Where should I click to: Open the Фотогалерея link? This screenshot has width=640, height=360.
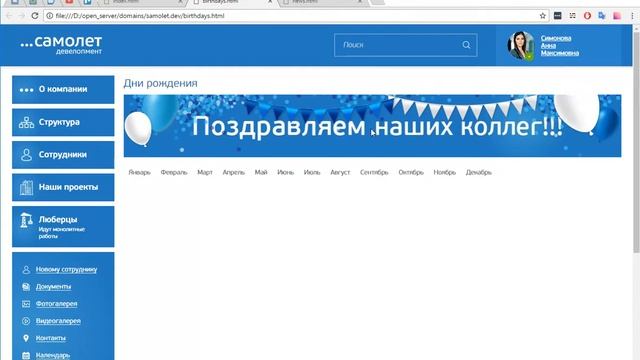[x=56, y=304]
